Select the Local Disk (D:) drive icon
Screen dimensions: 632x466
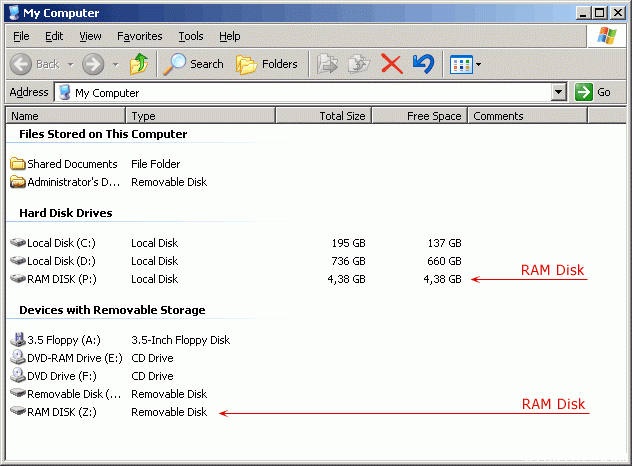coord(18,260)
